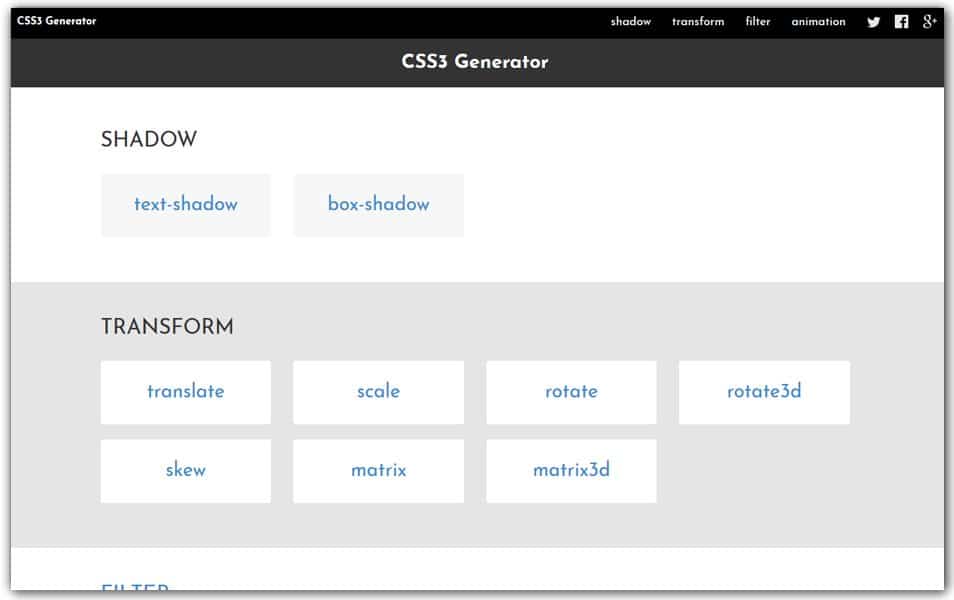Click the SHADOW section heading
The height and width of the screenshot is (600, 954).
pyautogui.click(x=148, y=139)
